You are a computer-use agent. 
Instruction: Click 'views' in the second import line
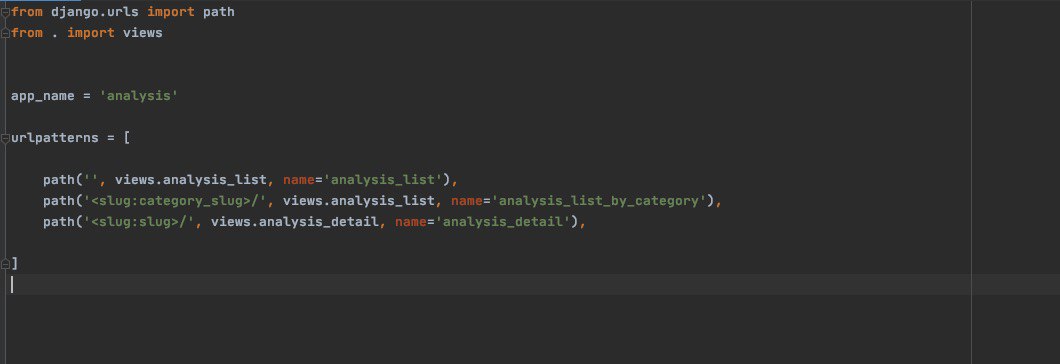pos(143,33)
